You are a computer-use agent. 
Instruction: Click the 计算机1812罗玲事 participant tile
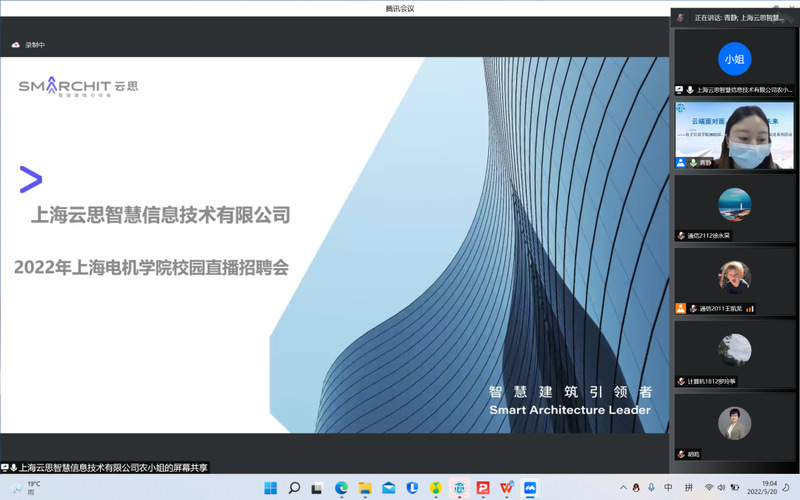[735, 353]
